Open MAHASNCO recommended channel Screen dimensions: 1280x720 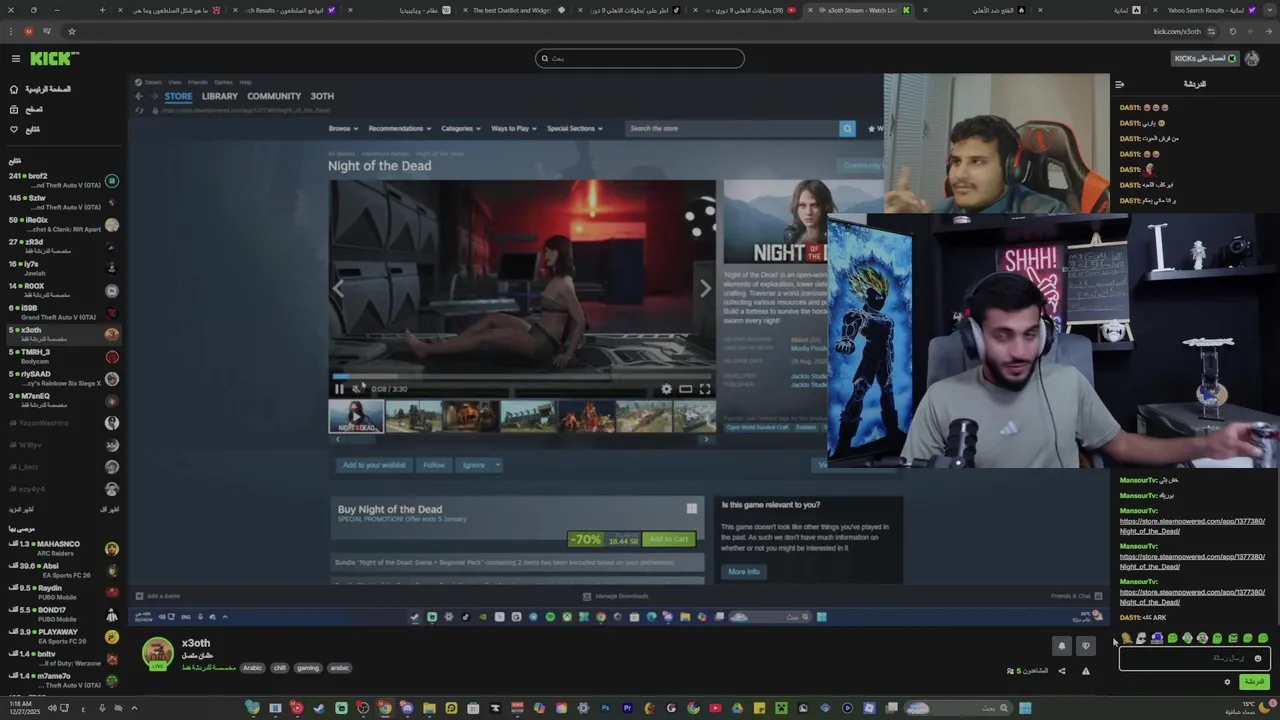(63, 549)
